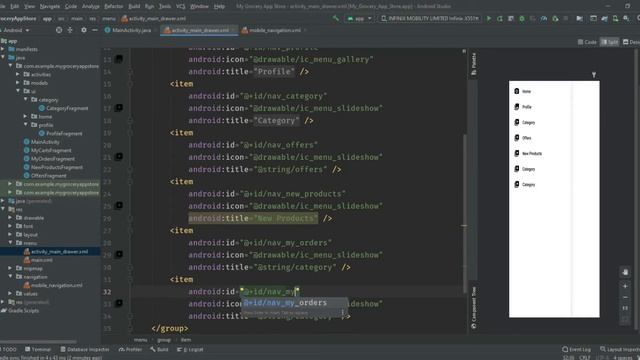
Task: Click gutter drawable icon on line 21
Action: coord(119,157)
